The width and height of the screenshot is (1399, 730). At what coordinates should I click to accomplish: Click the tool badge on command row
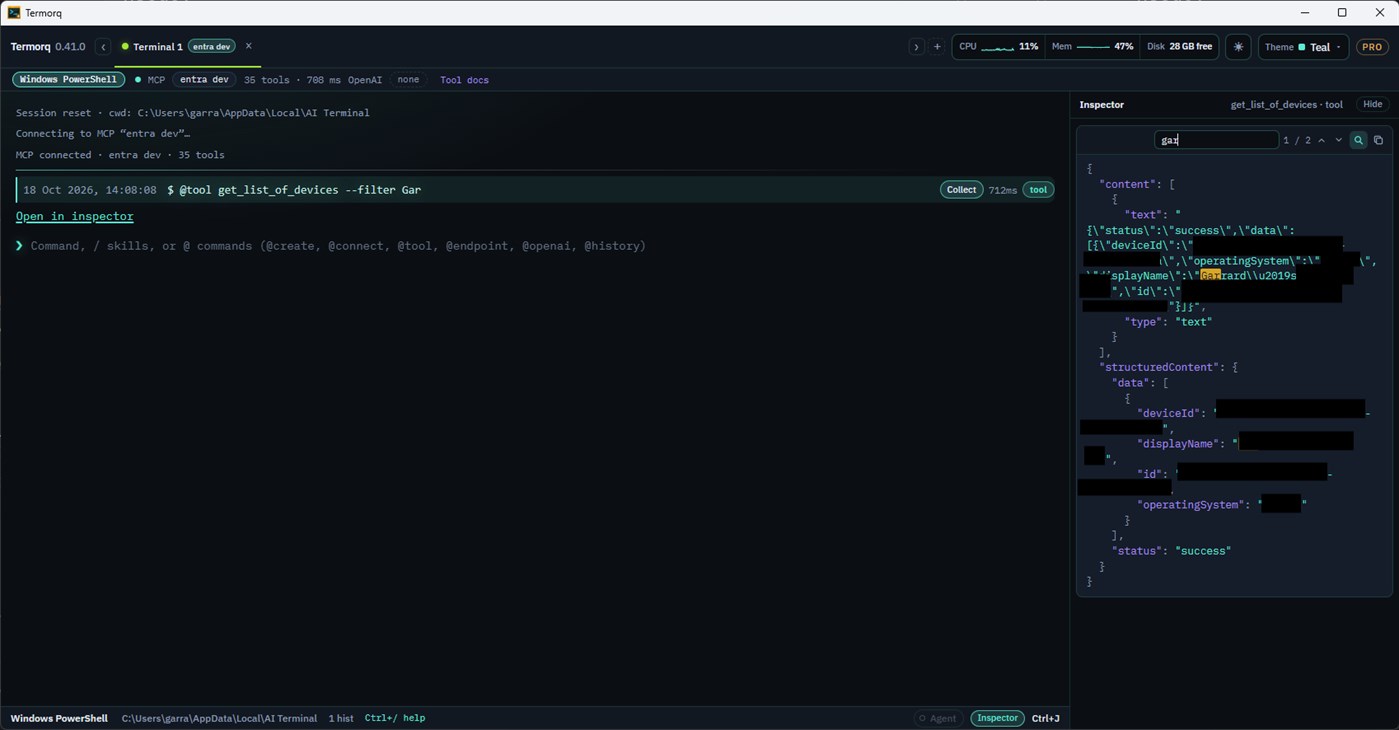[x=1038, y=190]
